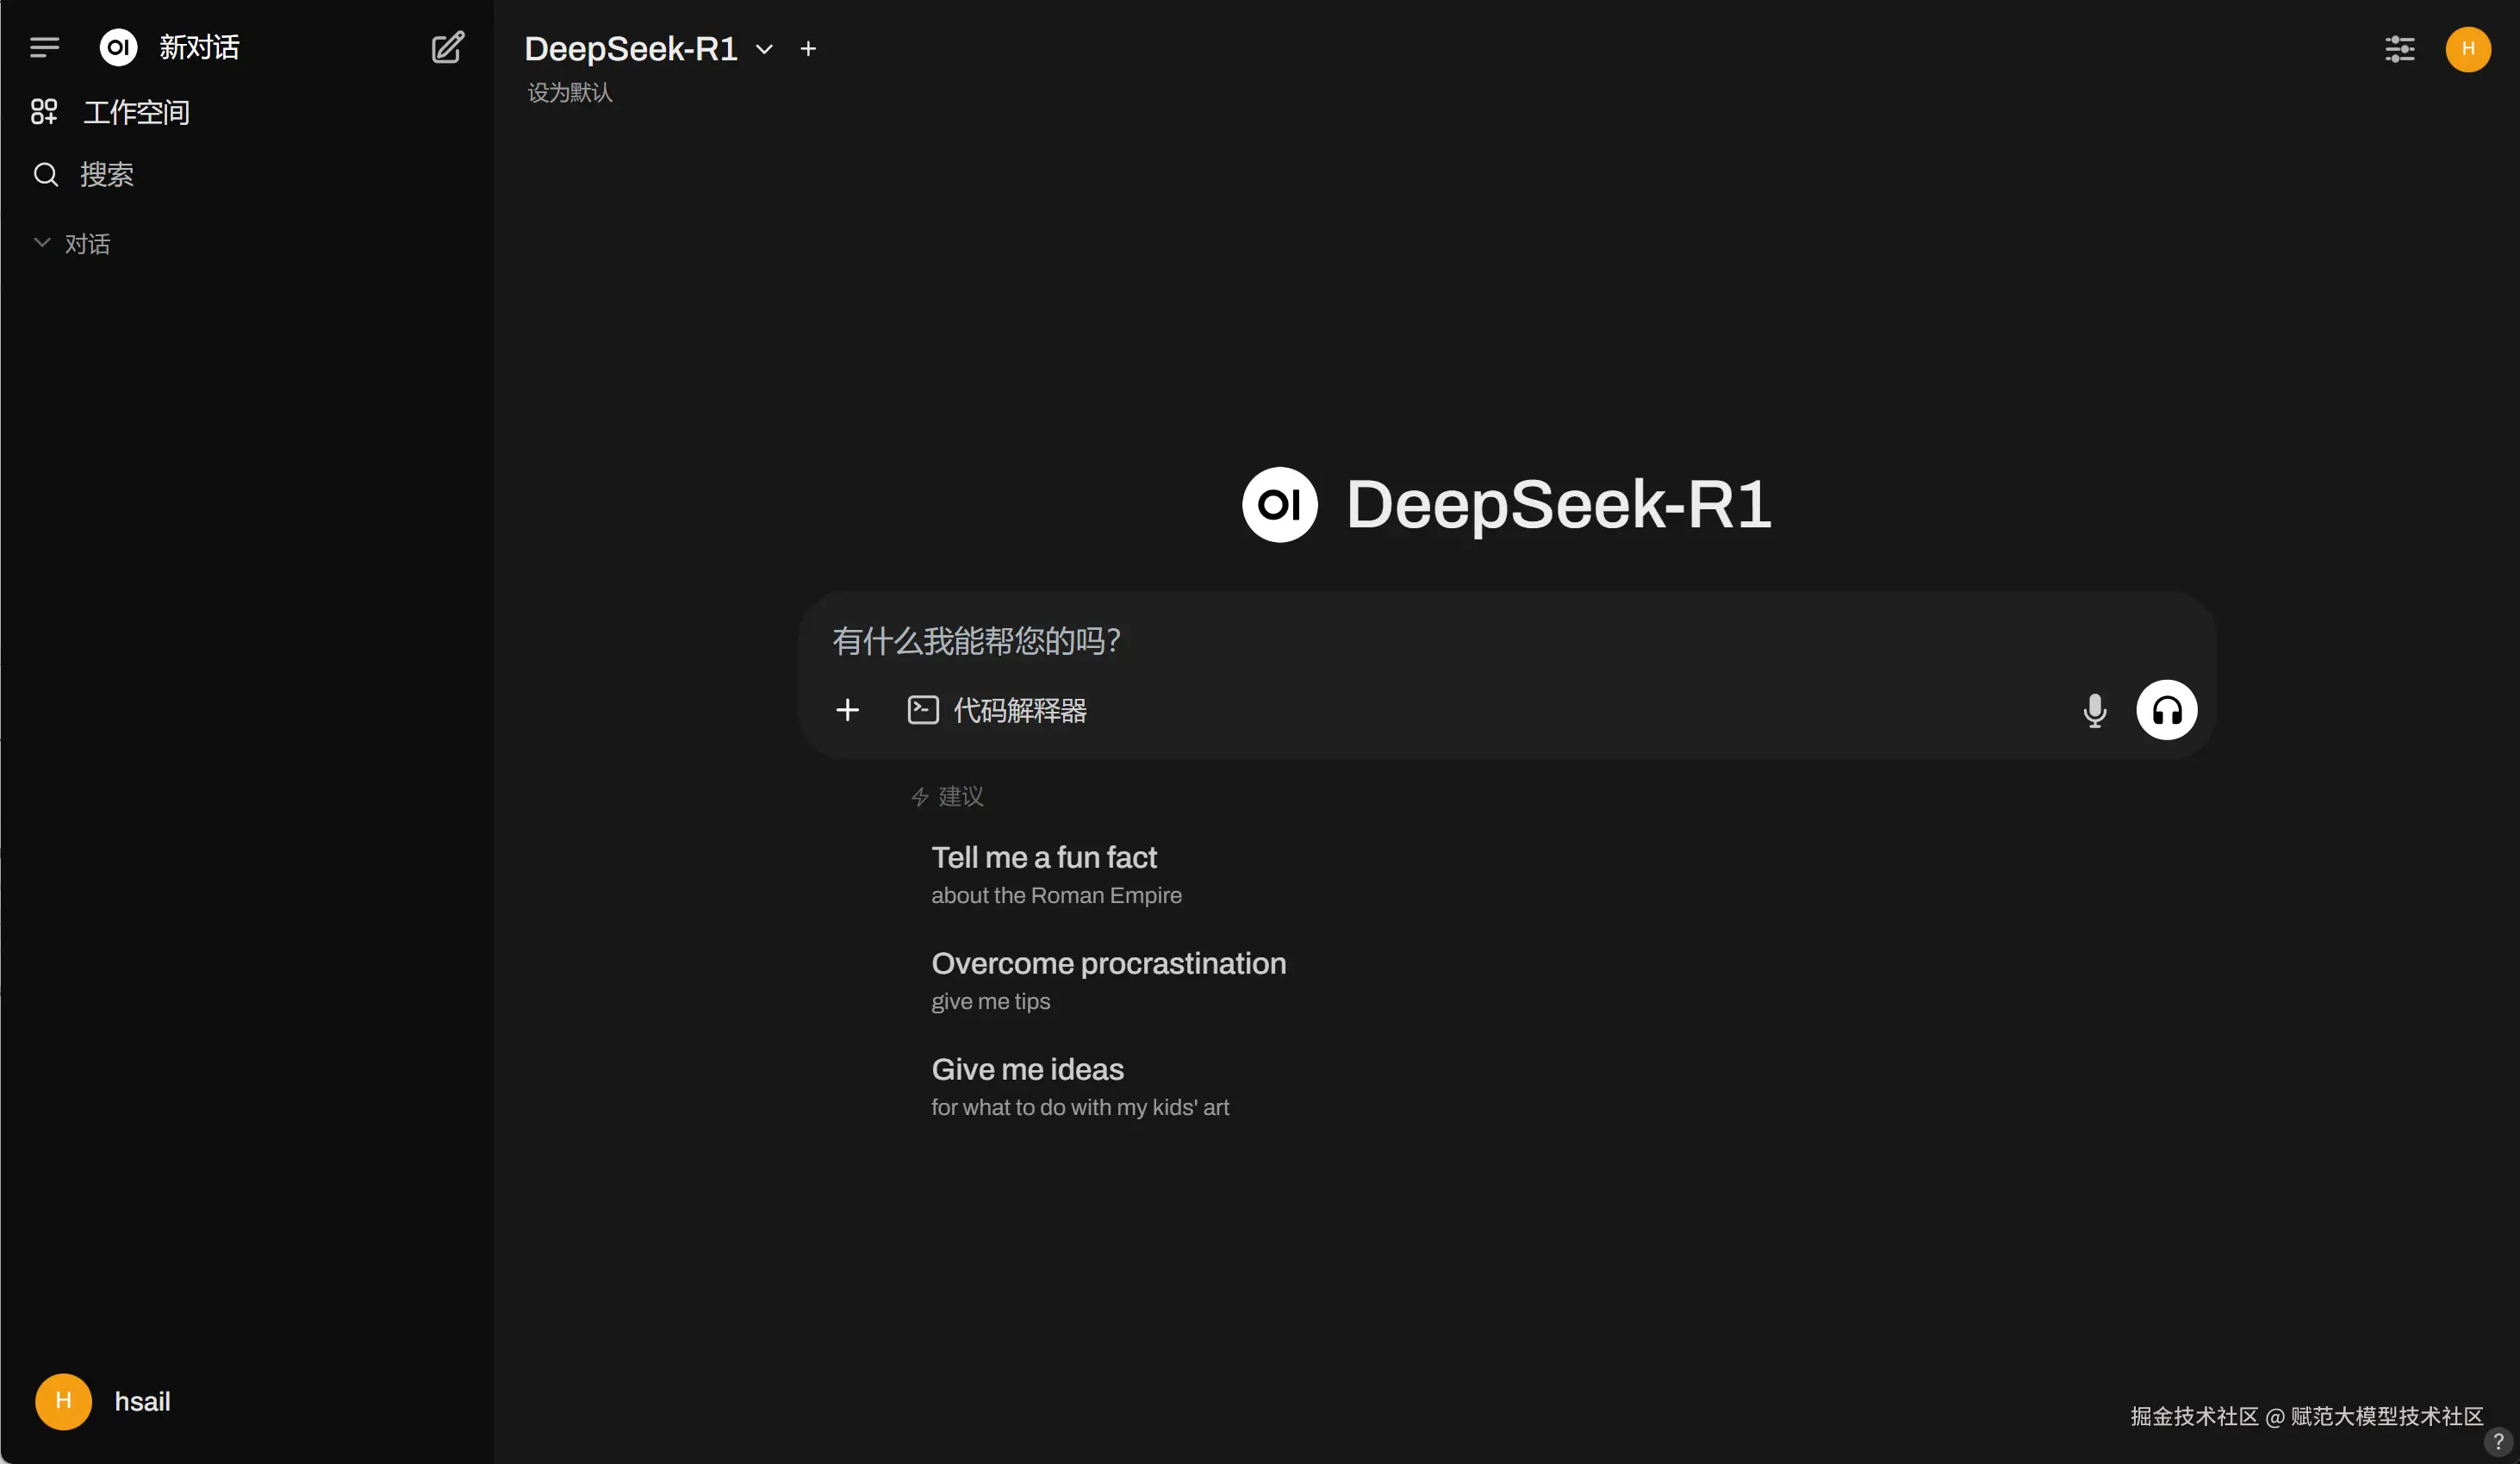Toggle the Code Interpreter (代码解释器) option

pos(998,710)
